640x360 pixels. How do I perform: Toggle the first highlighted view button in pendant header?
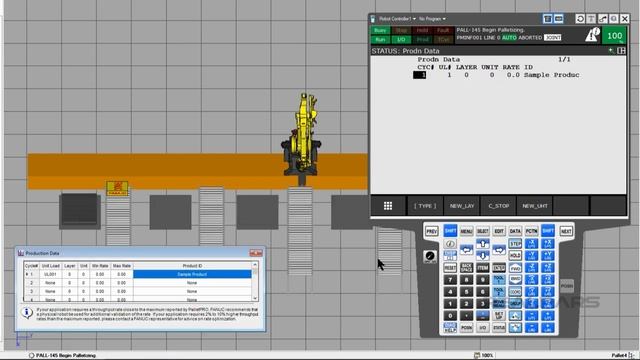click(548, 19)
